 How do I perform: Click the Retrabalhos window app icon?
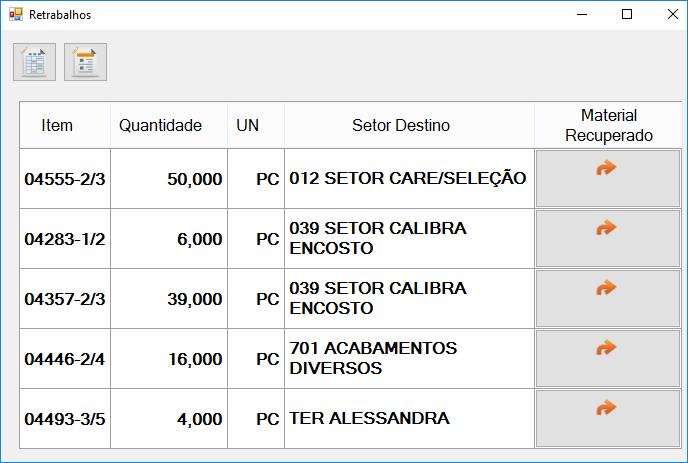(16, 14)
